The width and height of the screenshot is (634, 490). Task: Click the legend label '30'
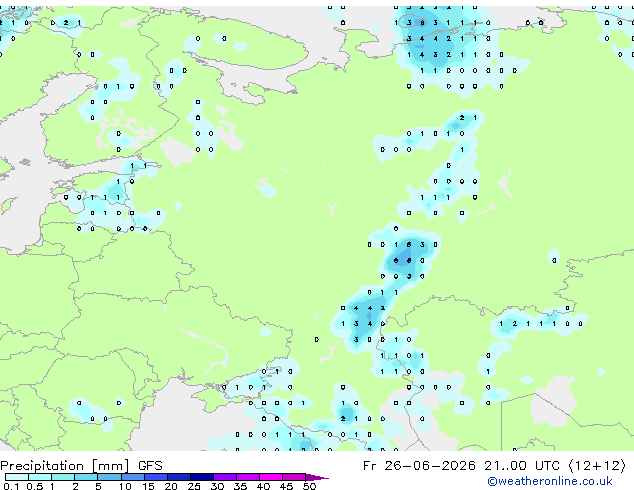pyautogui.click(x=217, y=486)
